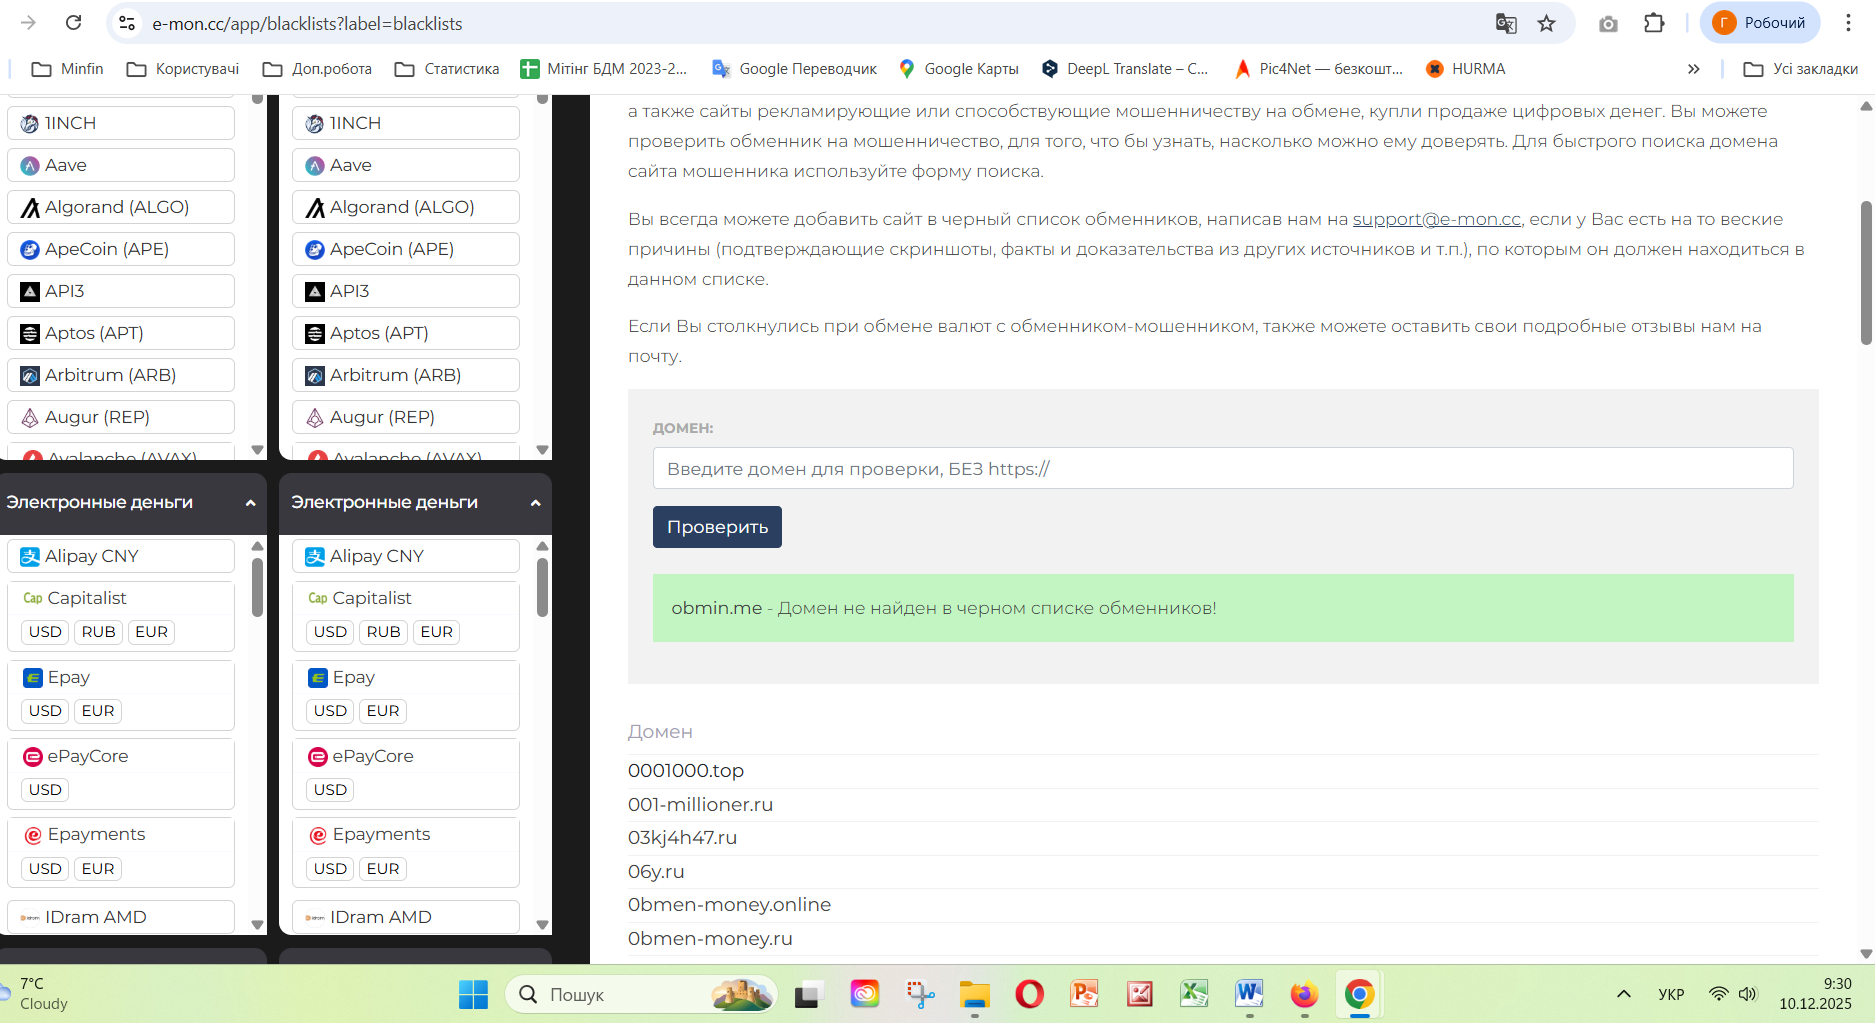Viewport: 1875px width, 1023px height.
Task: Show hidden tray icons with the chevron
Action: (1624, 994)
